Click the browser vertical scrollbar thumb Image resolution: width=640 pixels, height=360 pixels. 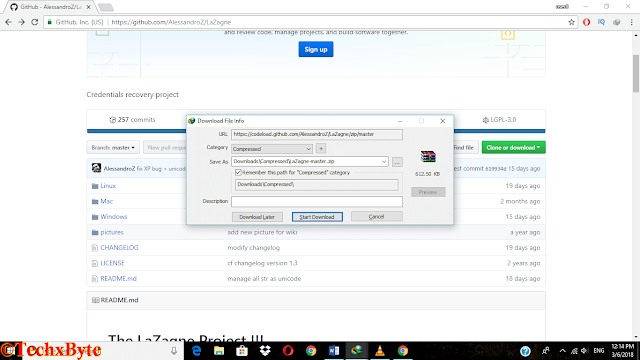(636, 73)
